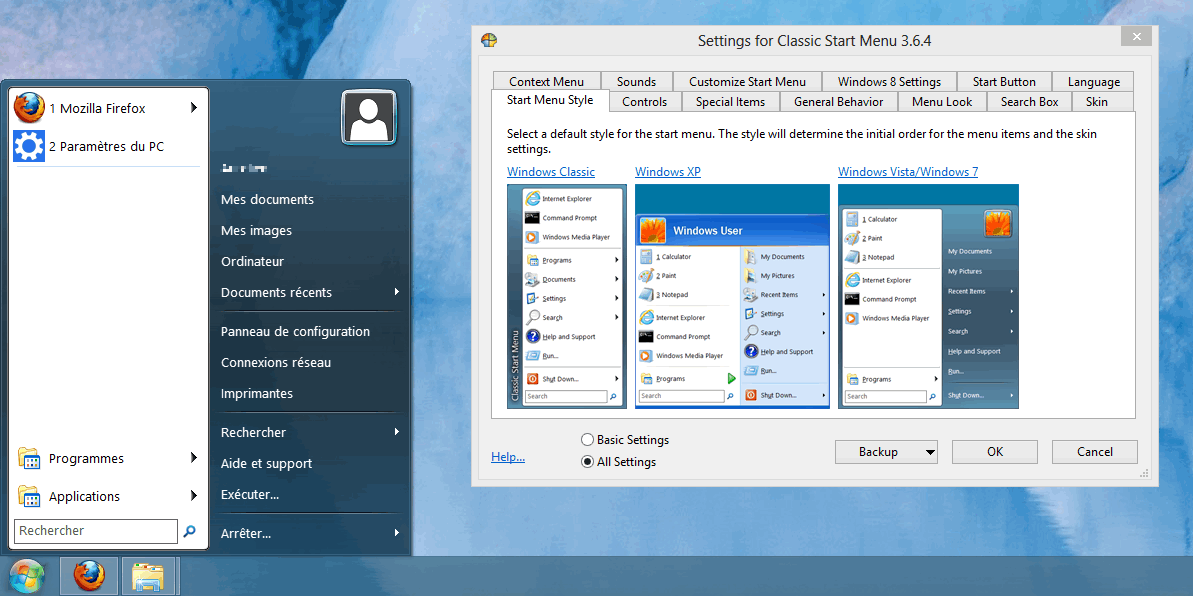Open the Windows 8 Settings tab
This screenshot has width=1193, height=596.
click(x=889, y=81)
